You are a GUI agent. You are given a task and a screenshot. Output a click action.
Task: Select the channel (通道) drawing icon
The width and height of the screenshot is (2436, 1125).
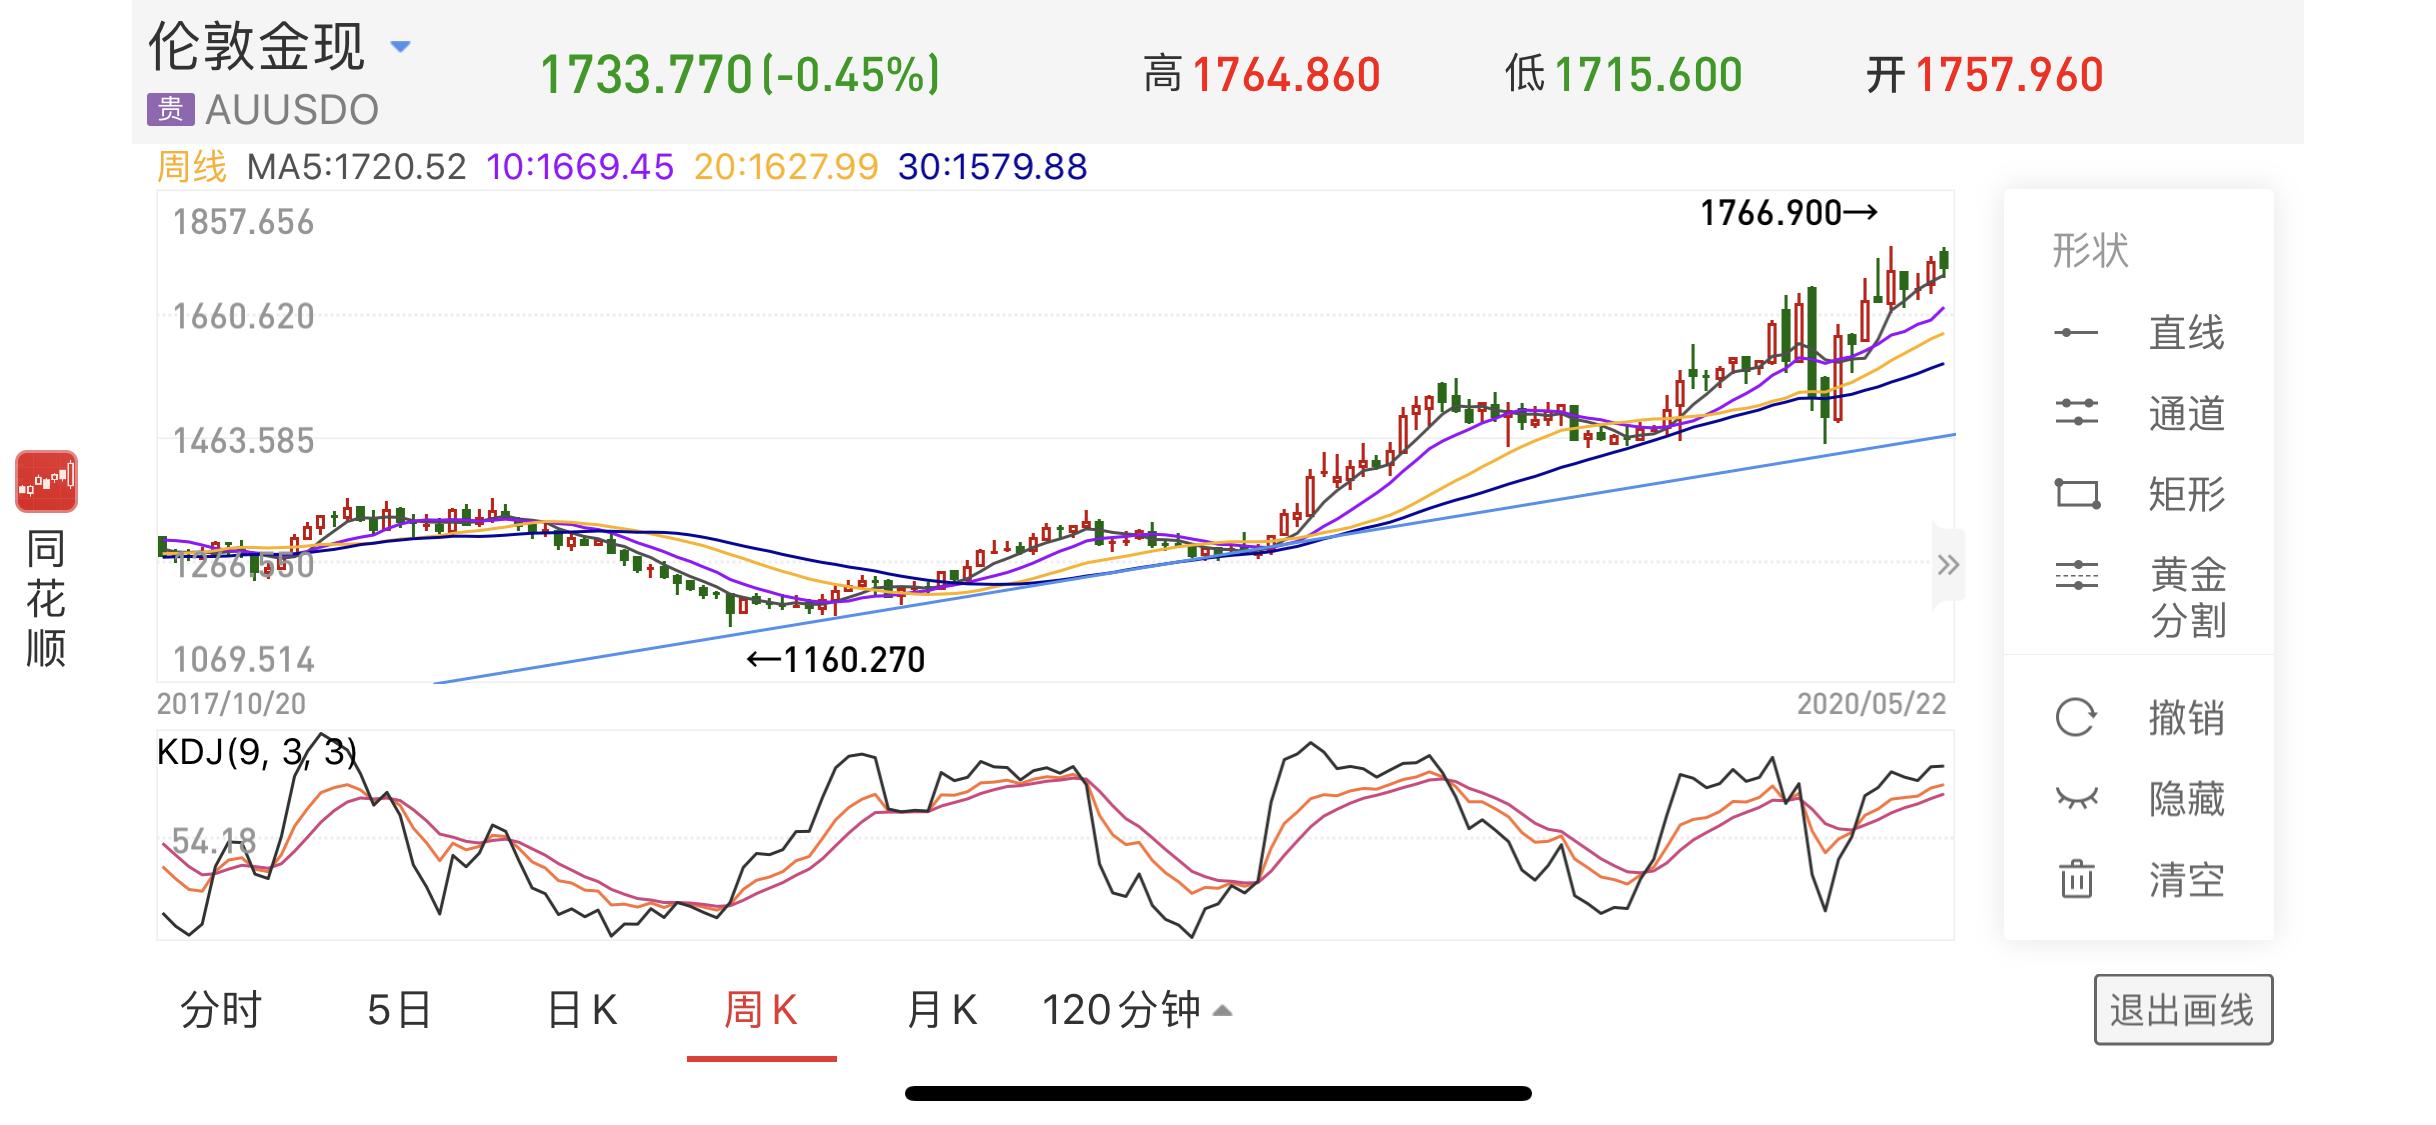2076,412
